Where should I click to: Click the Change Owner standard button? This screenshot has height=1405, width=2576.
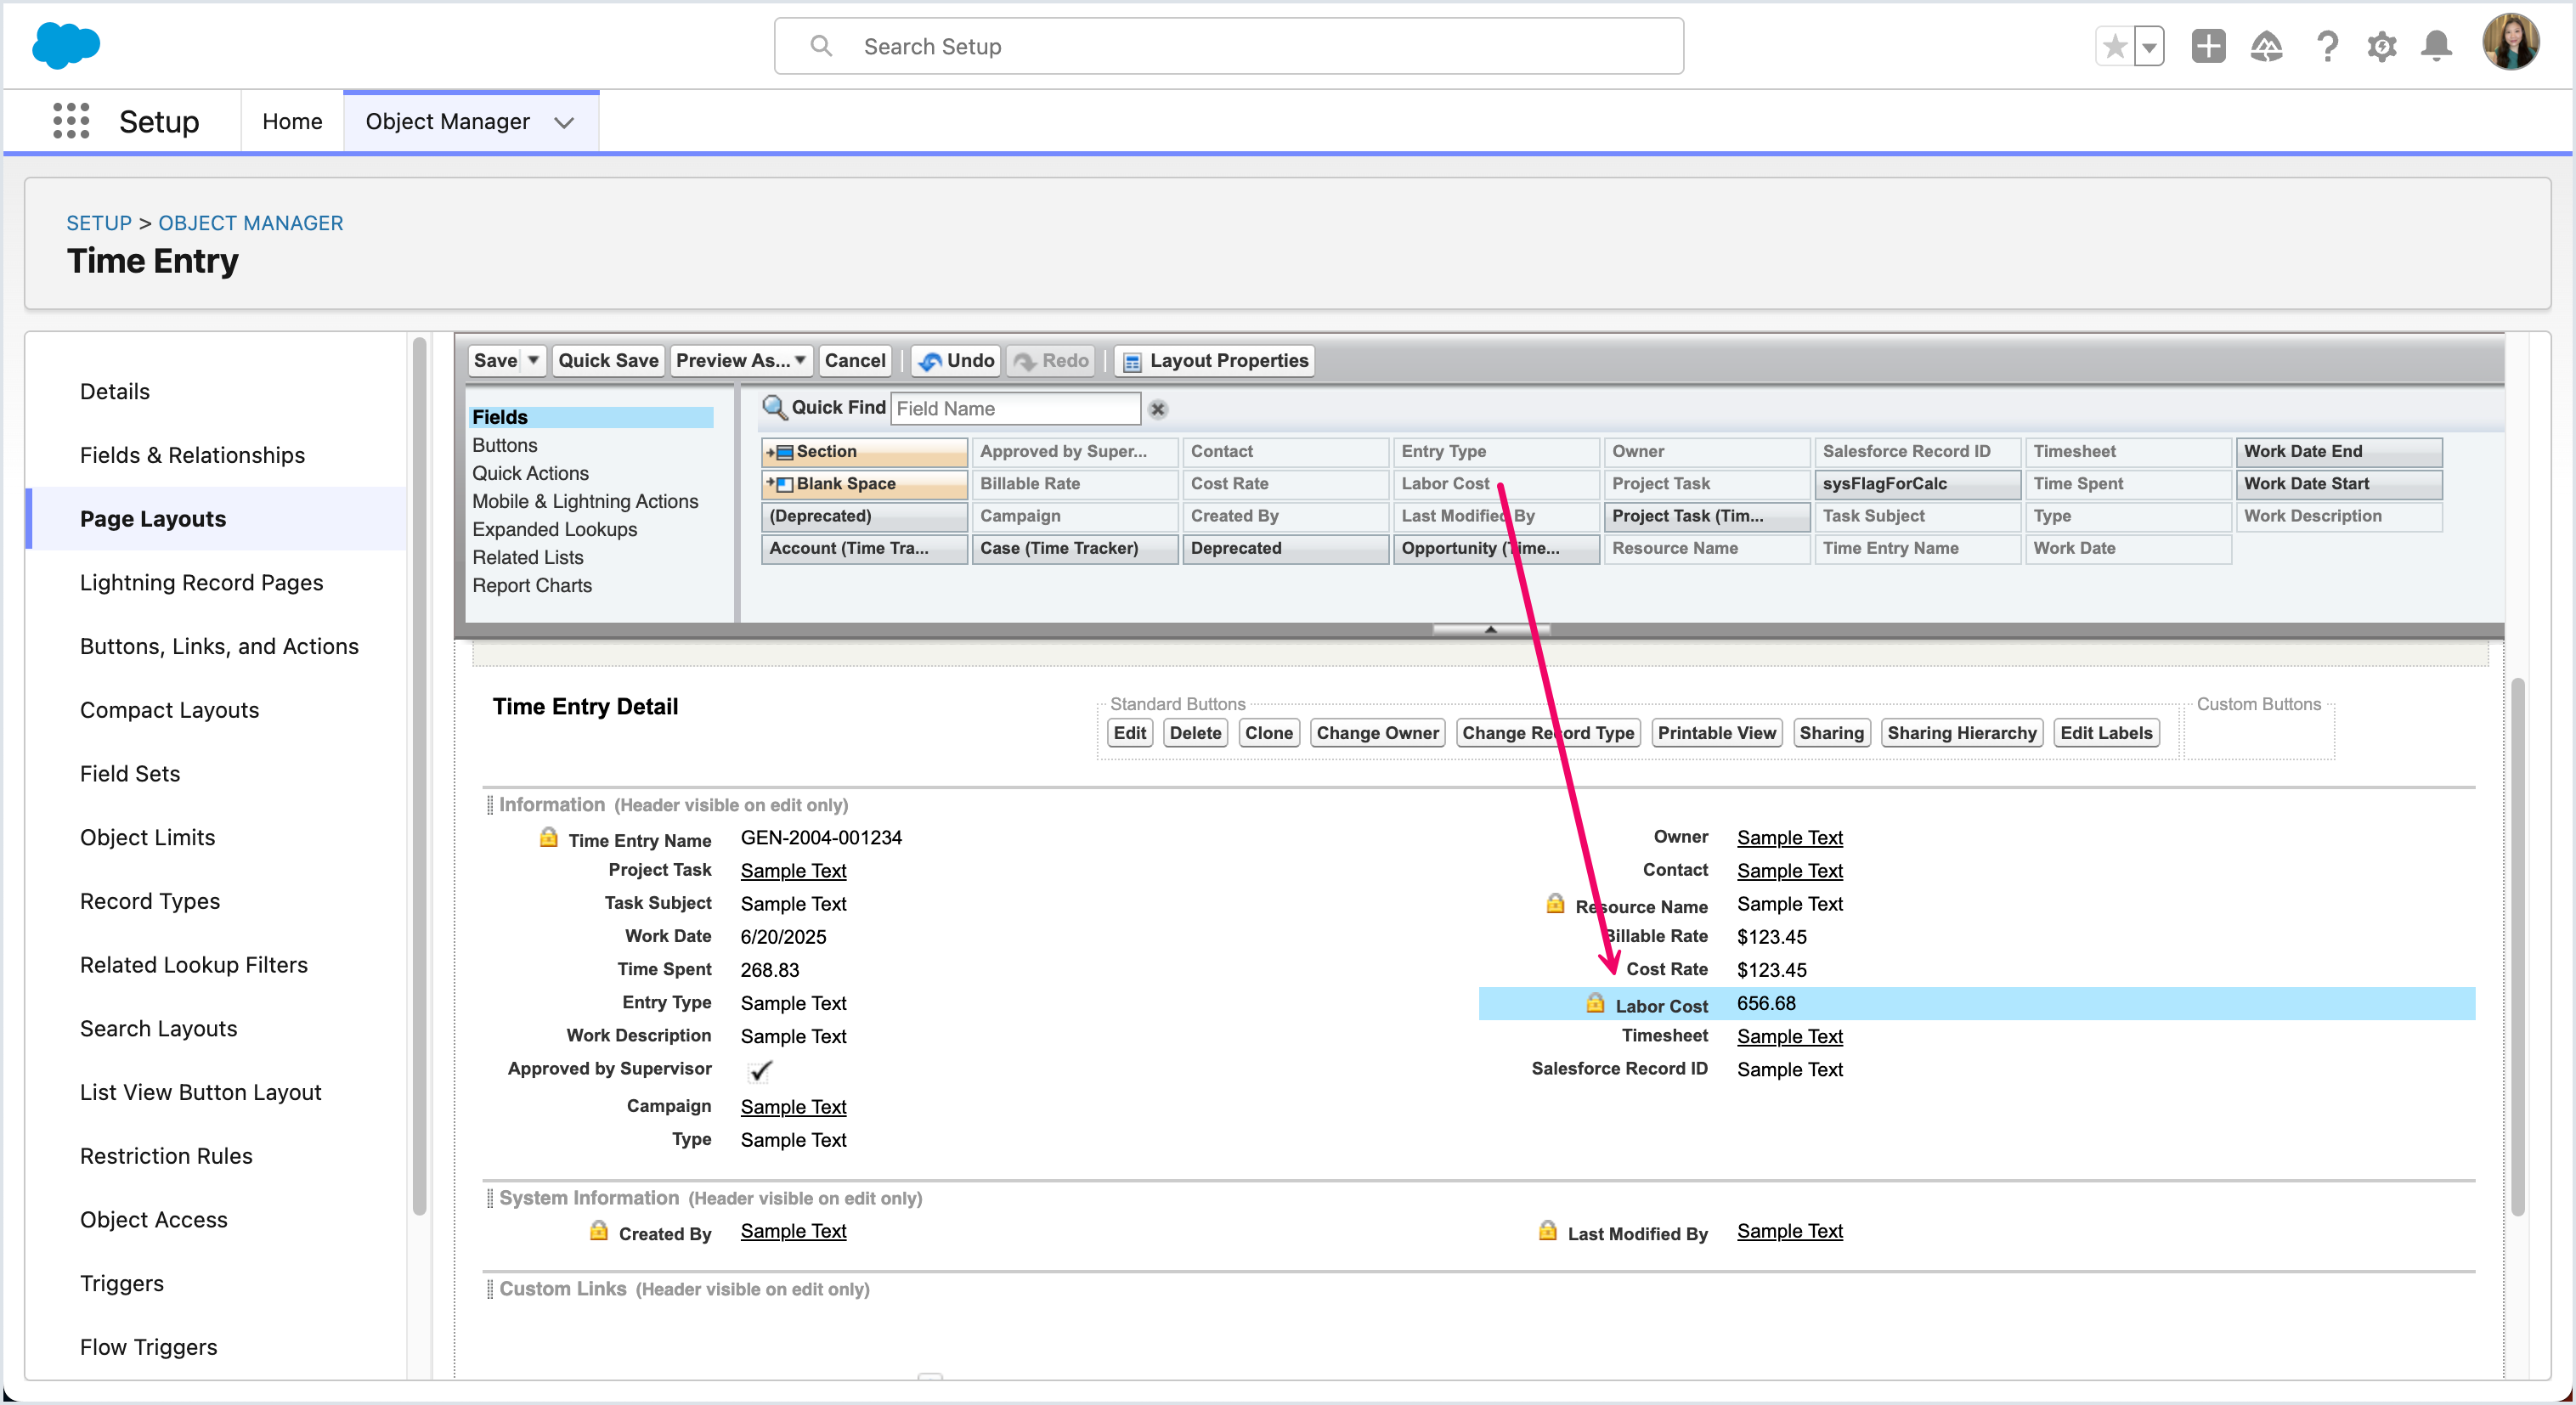click(1377, 733)
